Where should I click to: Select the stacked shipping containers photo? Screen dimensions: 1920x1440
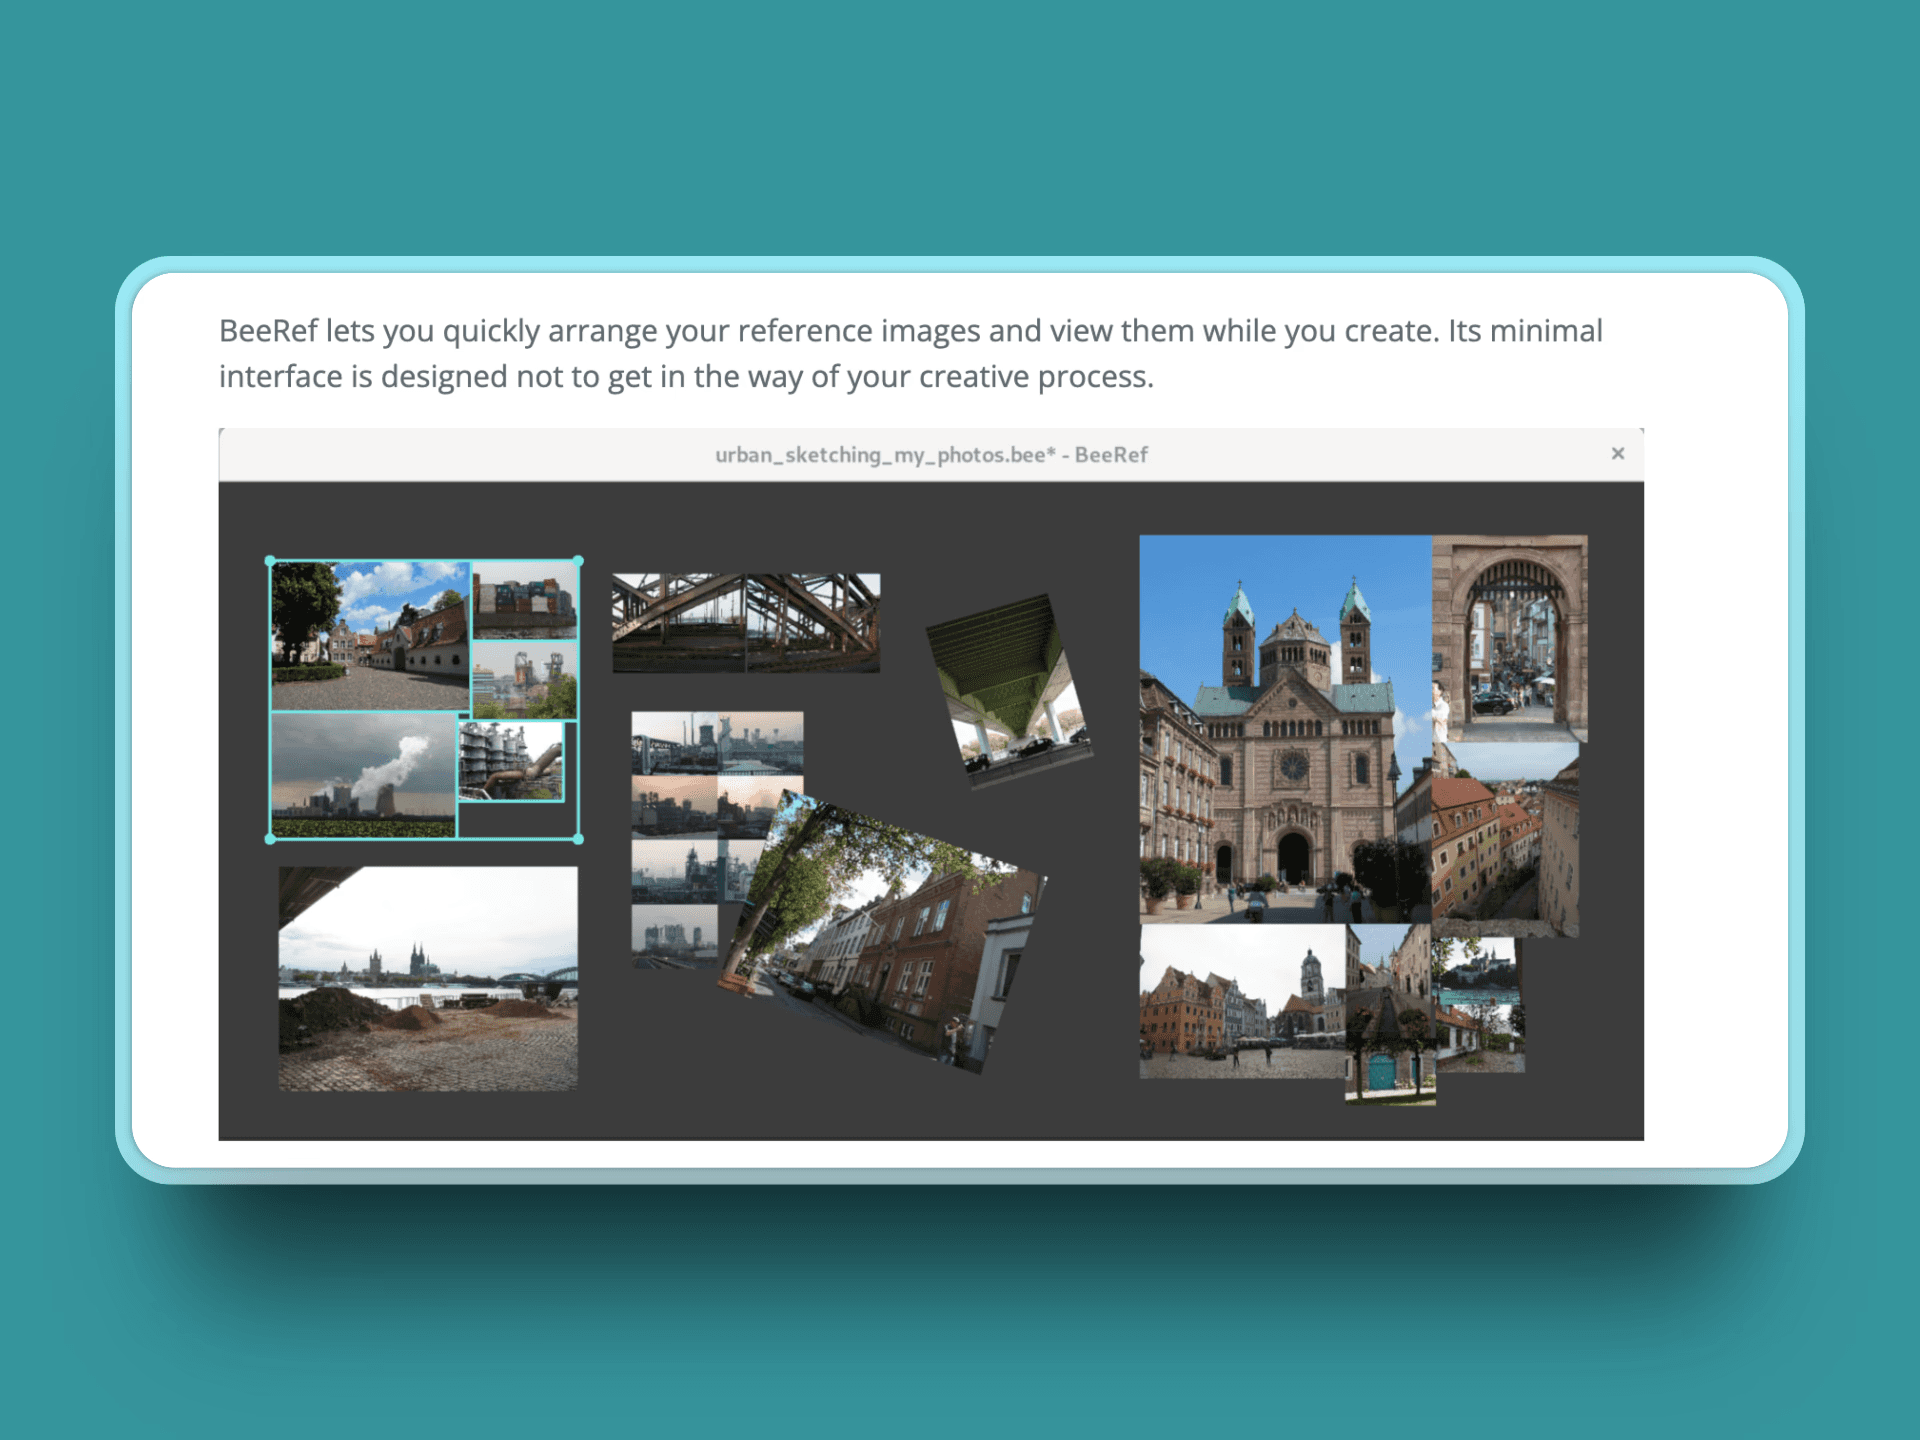coord(524,600)
